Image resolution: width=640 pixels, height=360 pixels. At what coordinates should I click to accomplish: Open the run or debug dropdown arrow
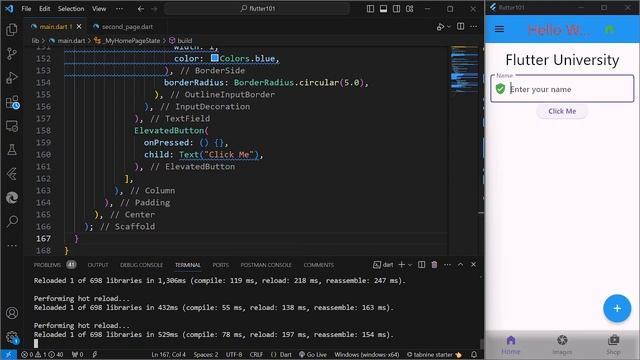coord(449,27)
